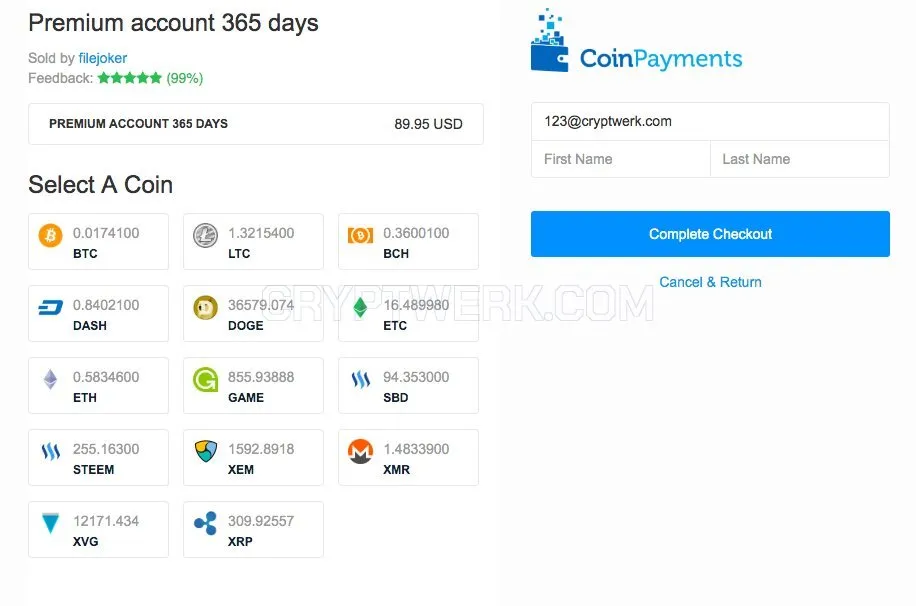Select the Ethereum ETH diamond icon
916x606 pixels.
point(51,379)
